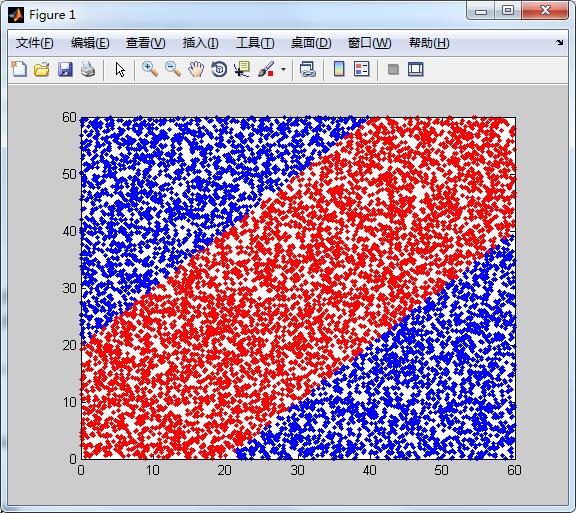
Task: Open the 帮助(H) menu
Action: click(429, 43)
